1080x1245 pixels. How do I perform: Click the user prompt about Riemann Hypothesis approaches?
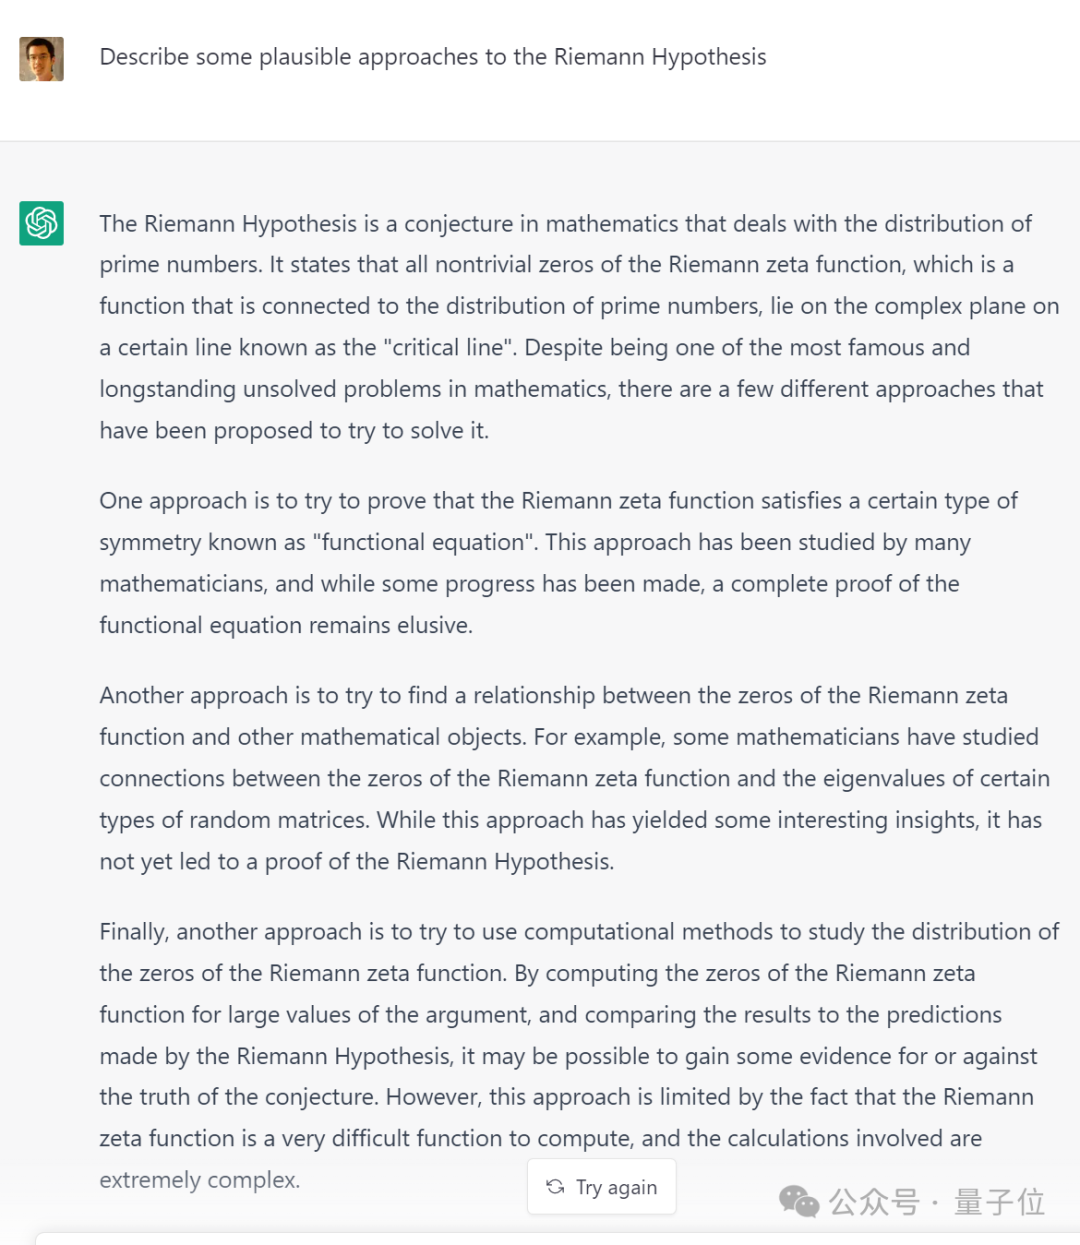tap(432, 57)
